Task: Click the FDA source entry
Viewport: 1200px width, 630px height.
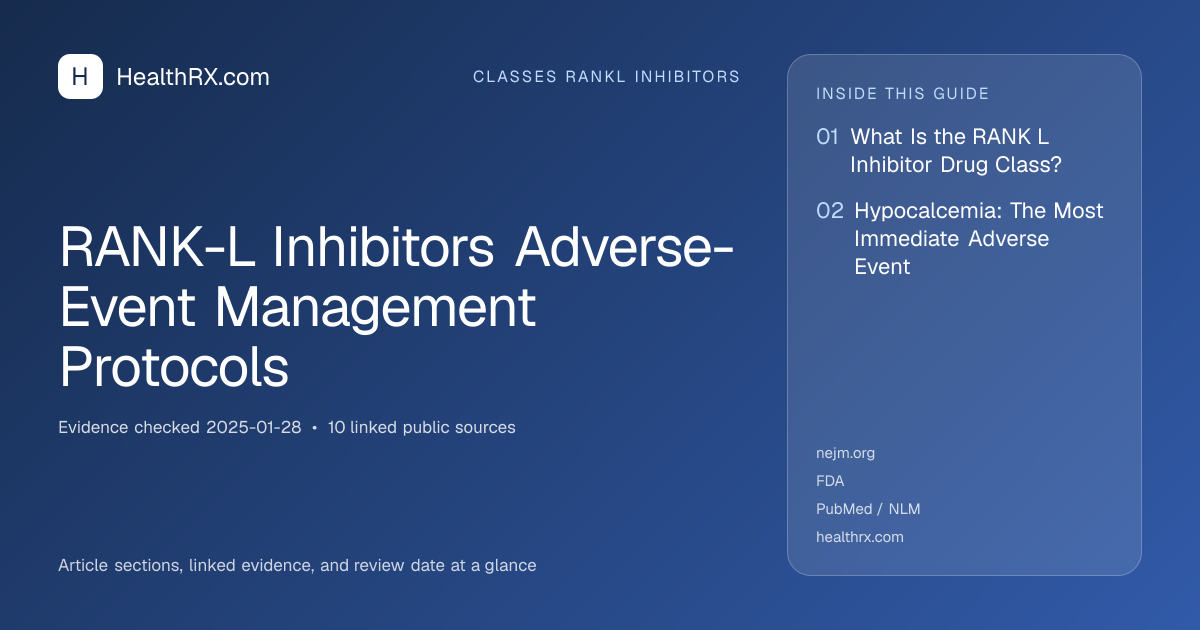Action: tap(830, 481)
